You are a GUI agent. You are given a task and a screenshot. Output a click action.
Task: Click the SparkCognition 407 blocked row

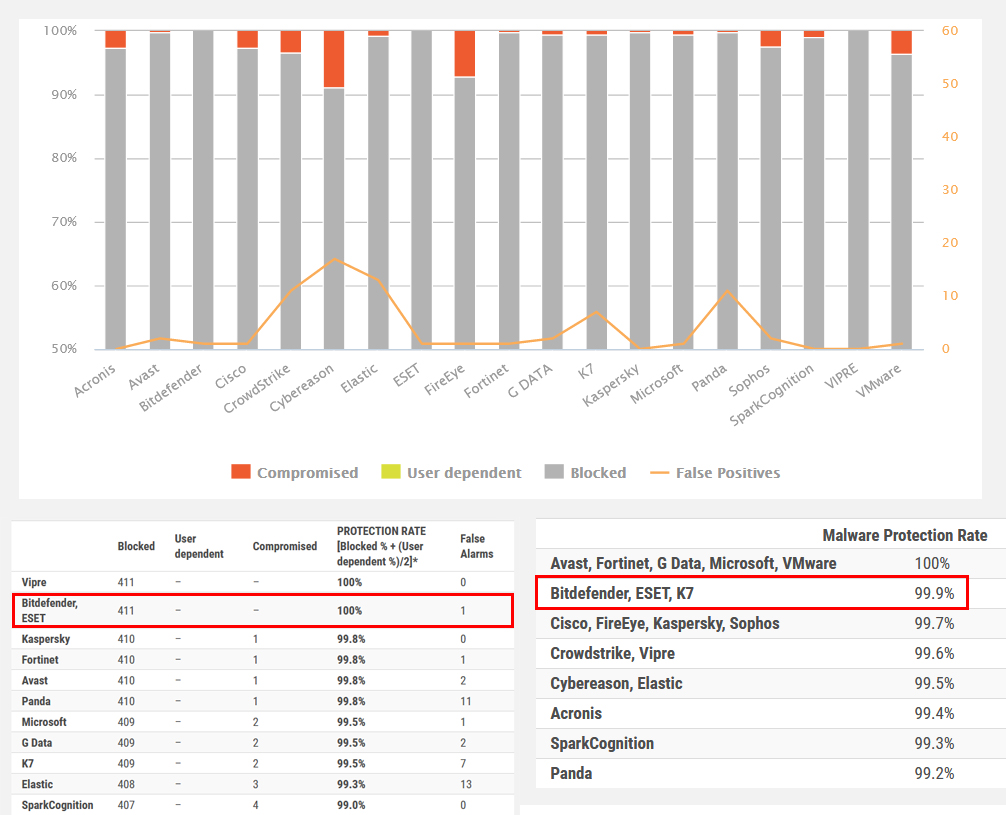pyautogui.click(x=263, y=805)
